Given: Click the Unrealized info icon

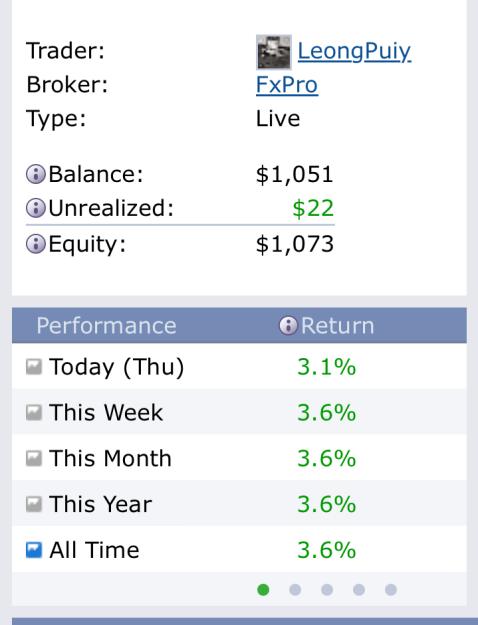Looking at the screenshot, I should [35, 208].
